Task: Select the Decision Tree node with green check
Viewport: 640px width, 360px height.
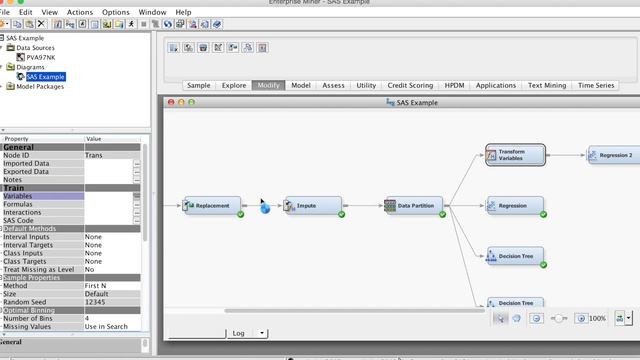Action: coord(515,256)
